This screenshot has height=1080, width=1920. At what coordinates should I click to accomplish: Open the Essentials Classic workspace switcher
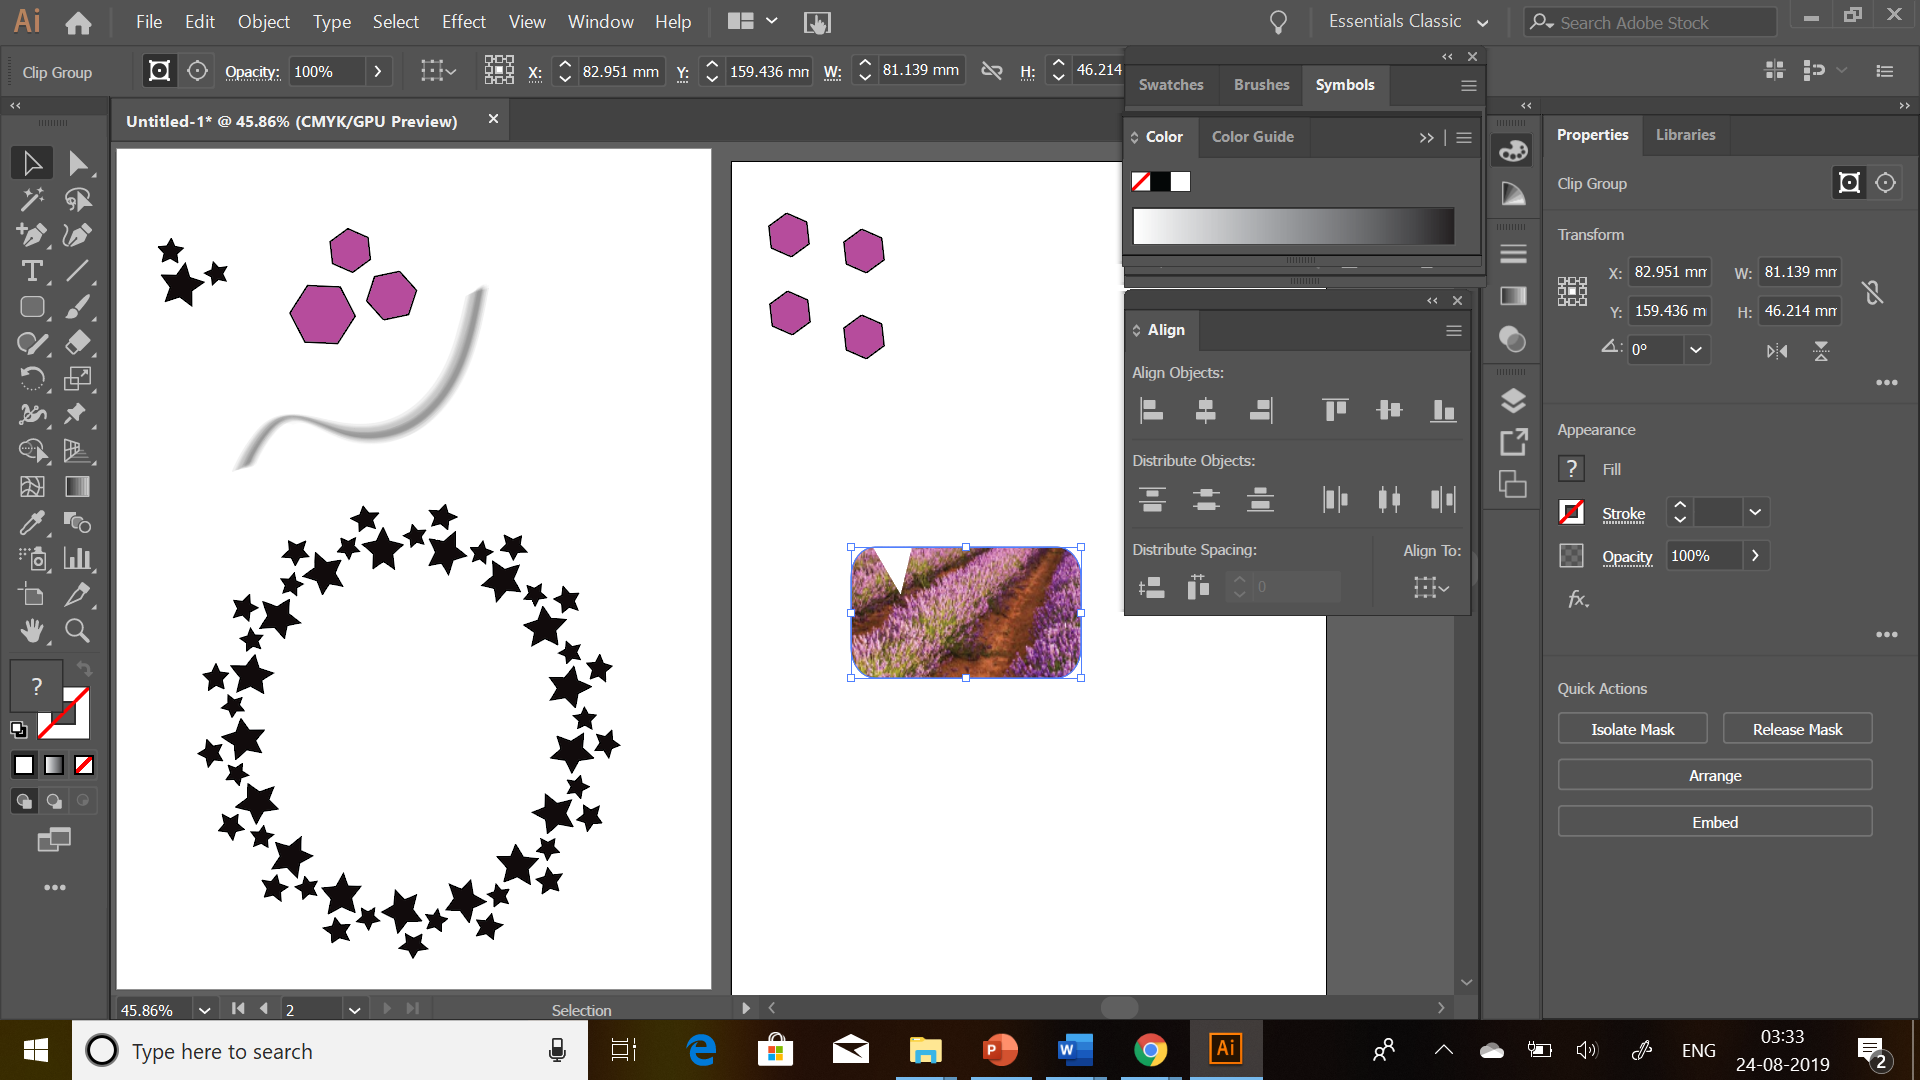click(x=1408, y=21)
